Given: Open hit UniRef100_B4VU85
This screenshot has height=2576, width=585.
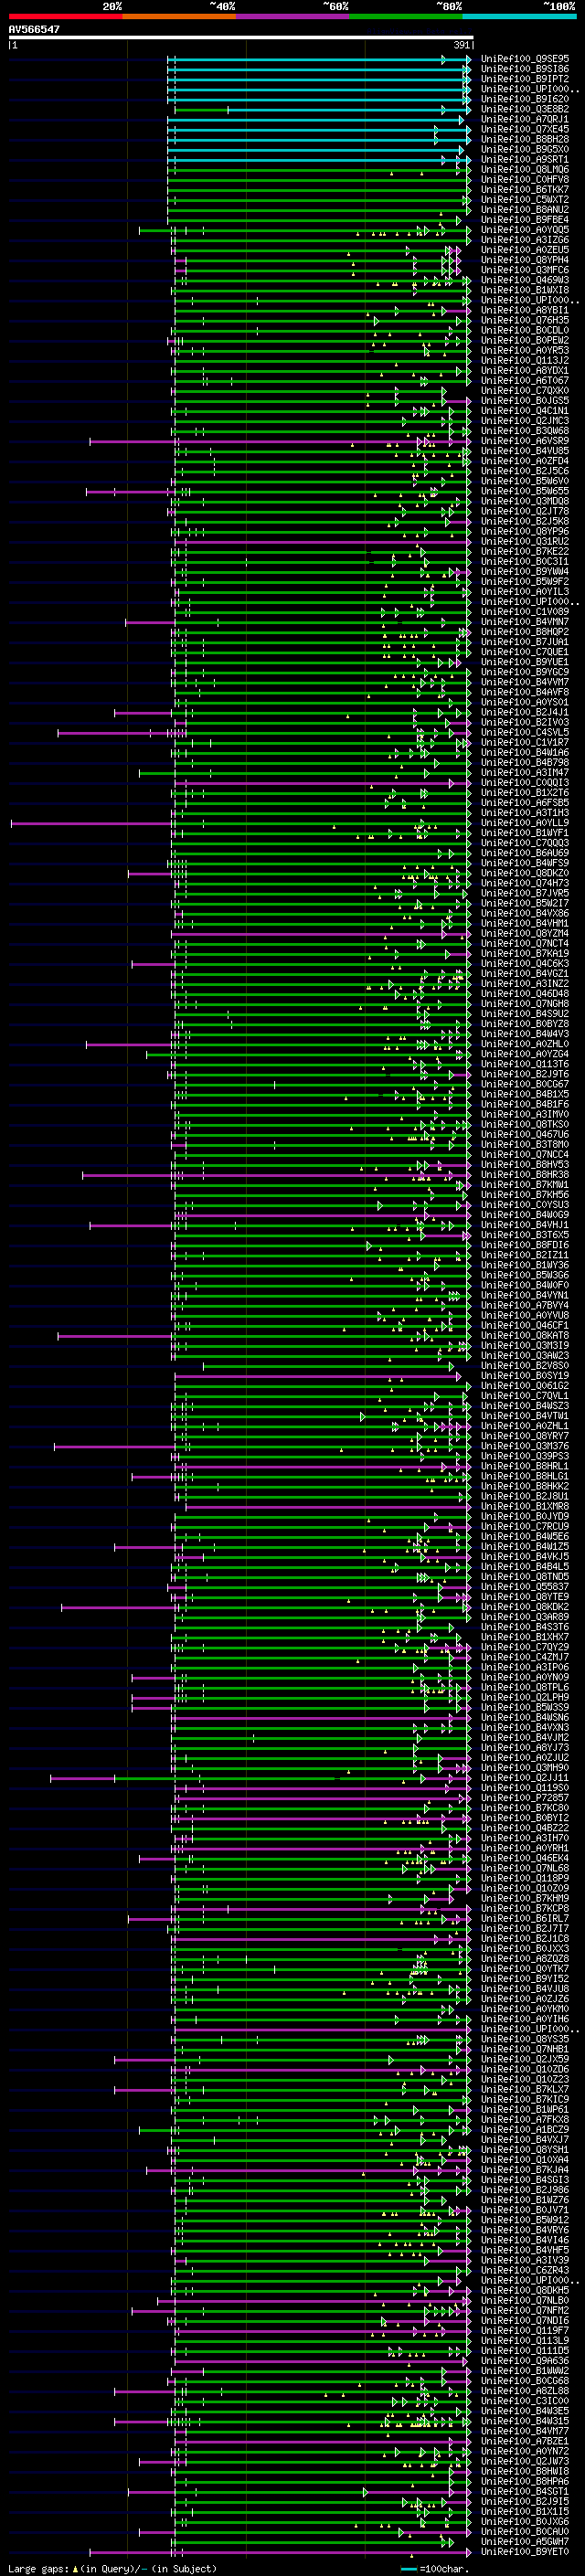Looking at the screenshot, I should 525,451.
